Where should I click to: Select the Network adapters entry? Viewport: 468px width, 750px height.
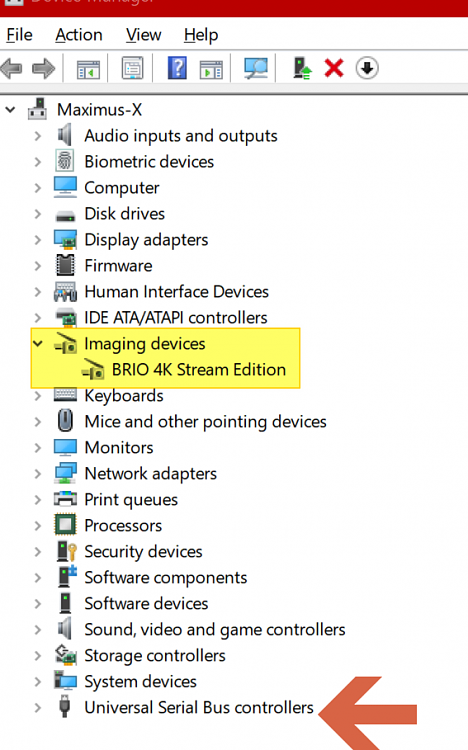click(151, 474)
